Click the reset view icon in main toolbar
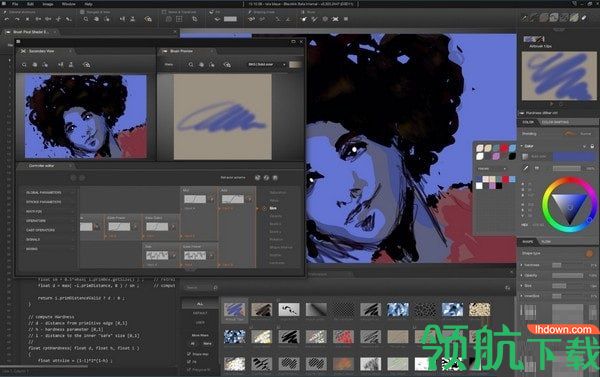This screenshot has width=600, height=377. tap(148, 19)
